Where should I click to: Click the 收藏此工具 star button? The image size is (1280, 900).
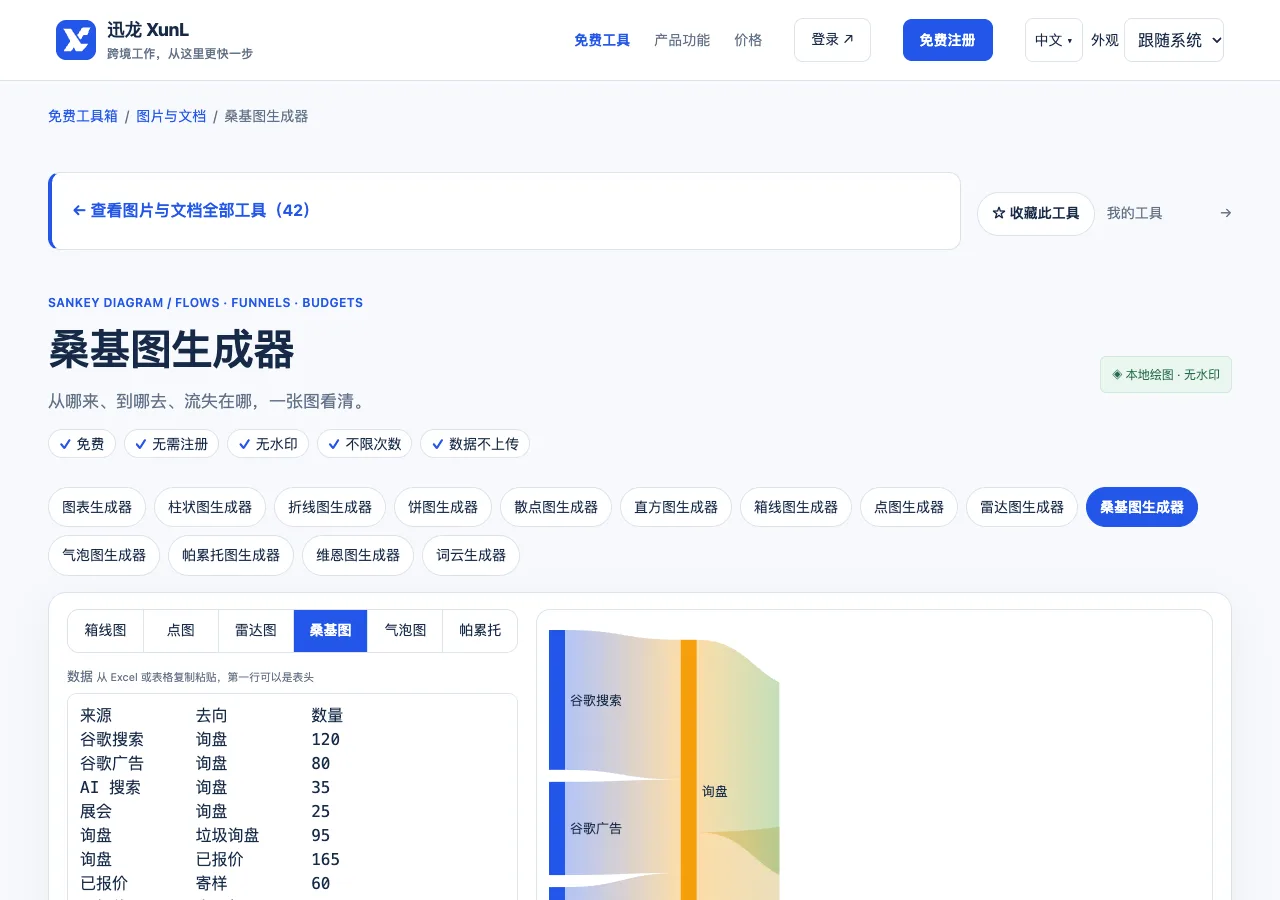[x=1036, y=214]
